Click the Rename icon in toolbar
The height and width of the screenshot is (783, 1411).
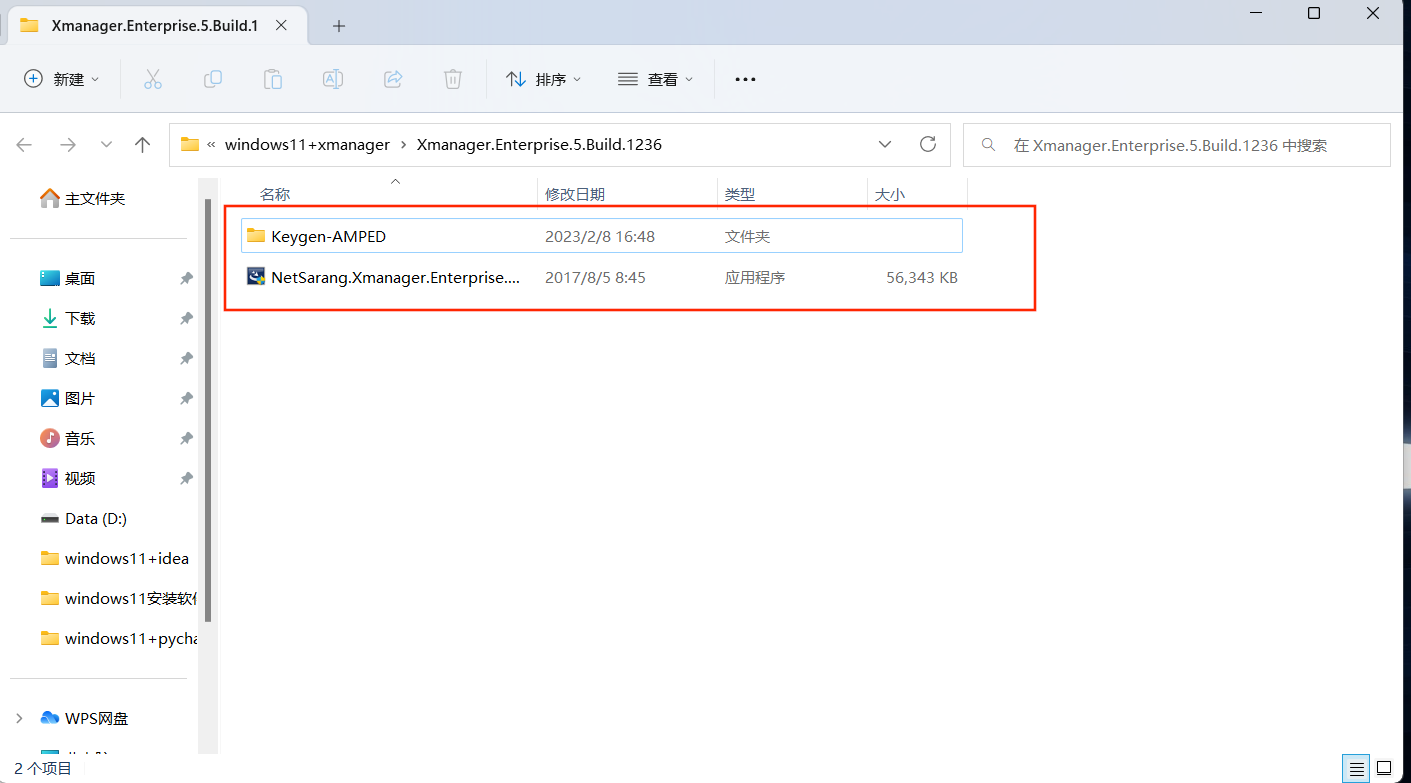click(x=333, y=79)
